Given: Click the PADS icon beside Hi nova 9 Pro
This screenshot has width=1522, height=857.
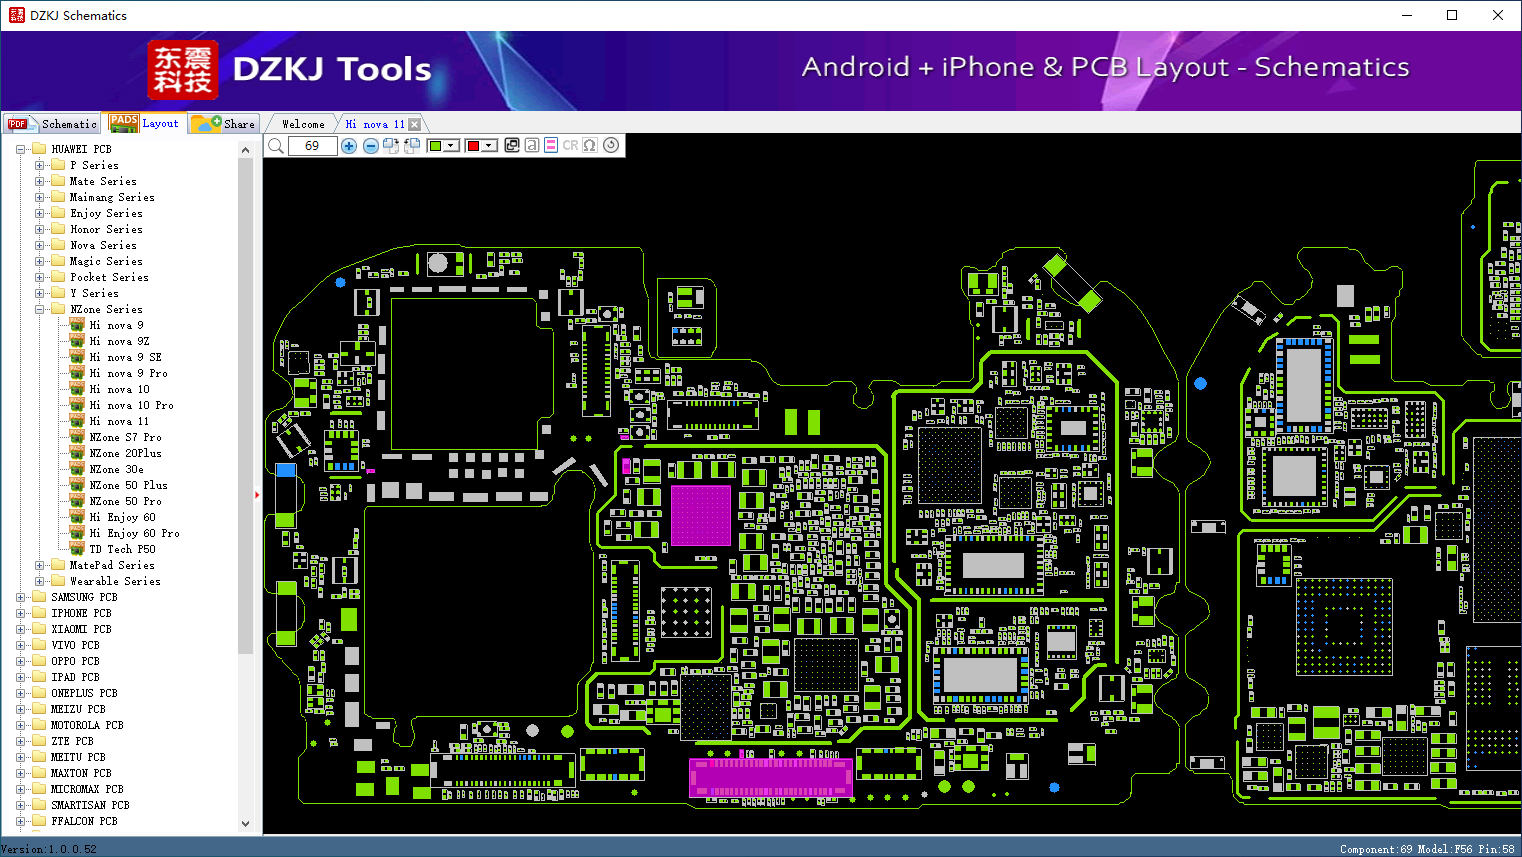Looking at the screenshot, I should [x=77, y=373].
